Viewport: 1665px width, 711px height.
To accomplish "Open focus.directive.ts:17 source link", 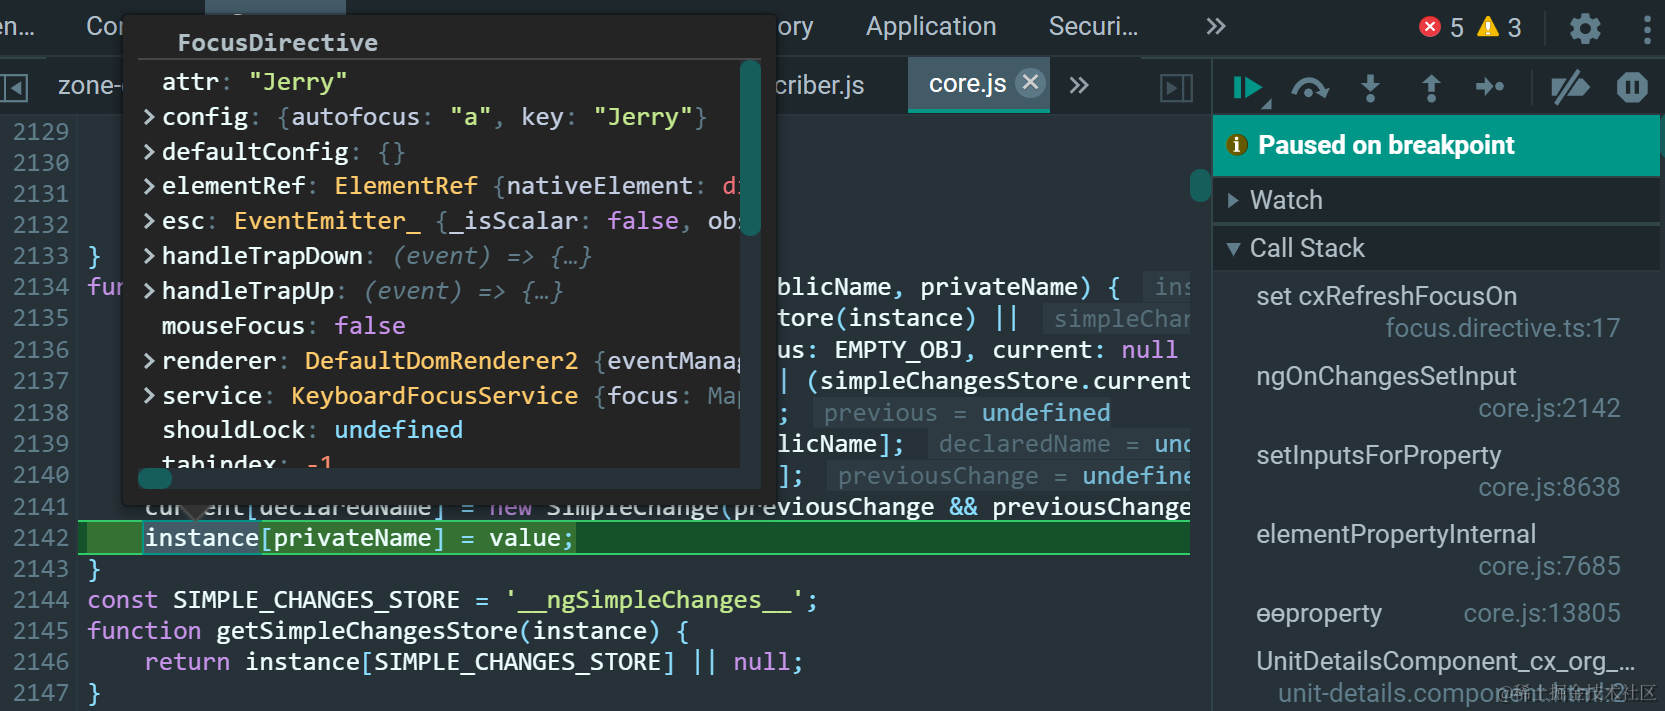I will [1502, 328].
